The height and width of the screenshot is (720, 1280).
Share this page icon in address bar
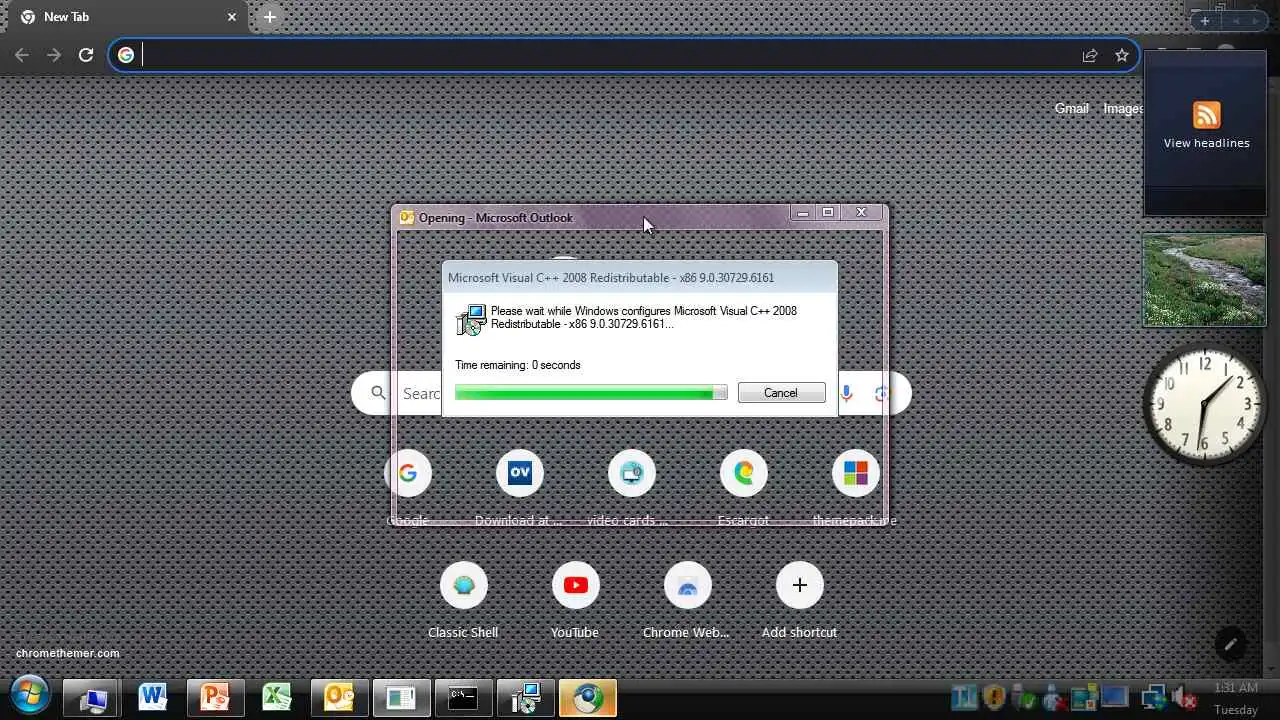point(1090,55)
